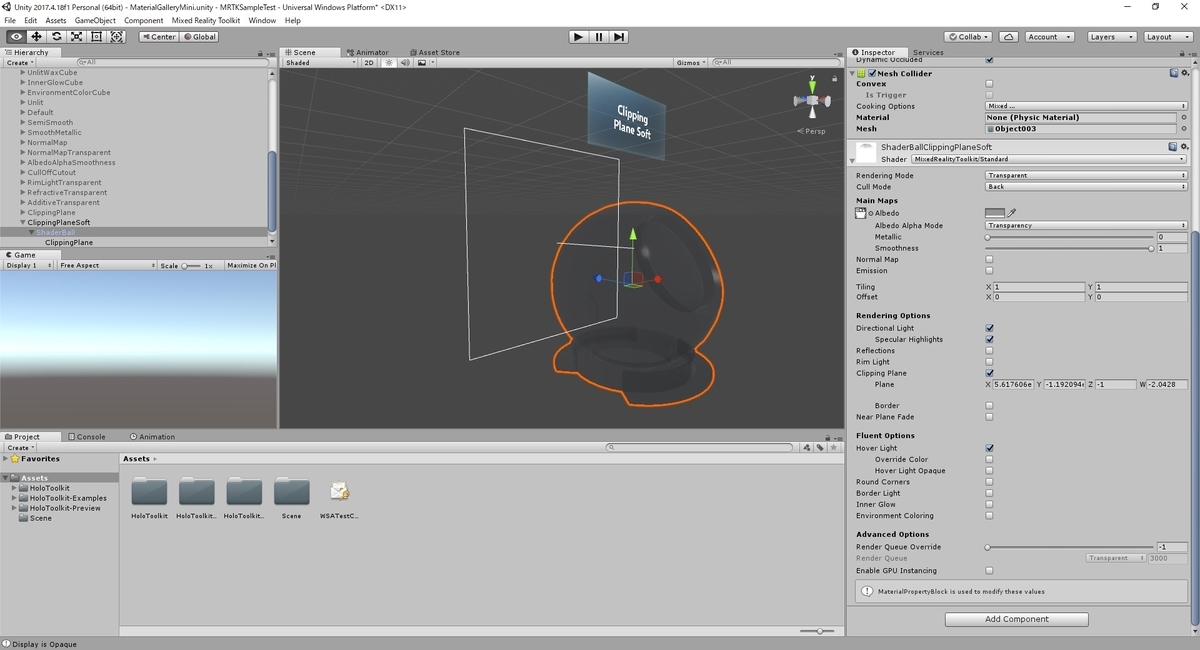Toggle the Mesh Collider enabled checkbox
The height and width of the screenshot is (650, 1200).
pos(872,73)
